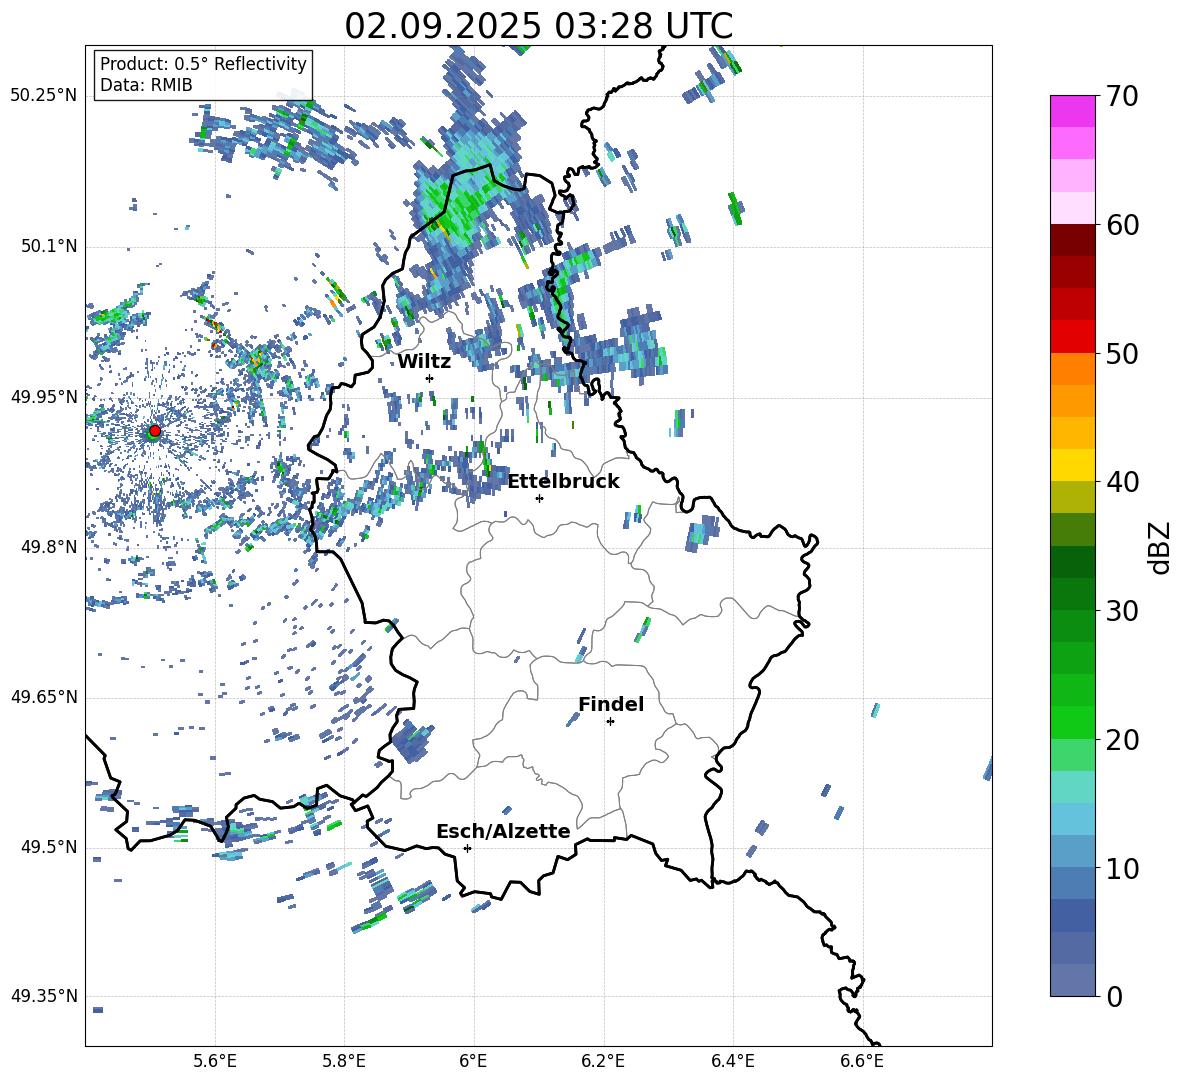The height and width of the screenshot is (1081, 1184).
Task: Click the 20 tick on colorbar
Action: (x=1122, y=740)
